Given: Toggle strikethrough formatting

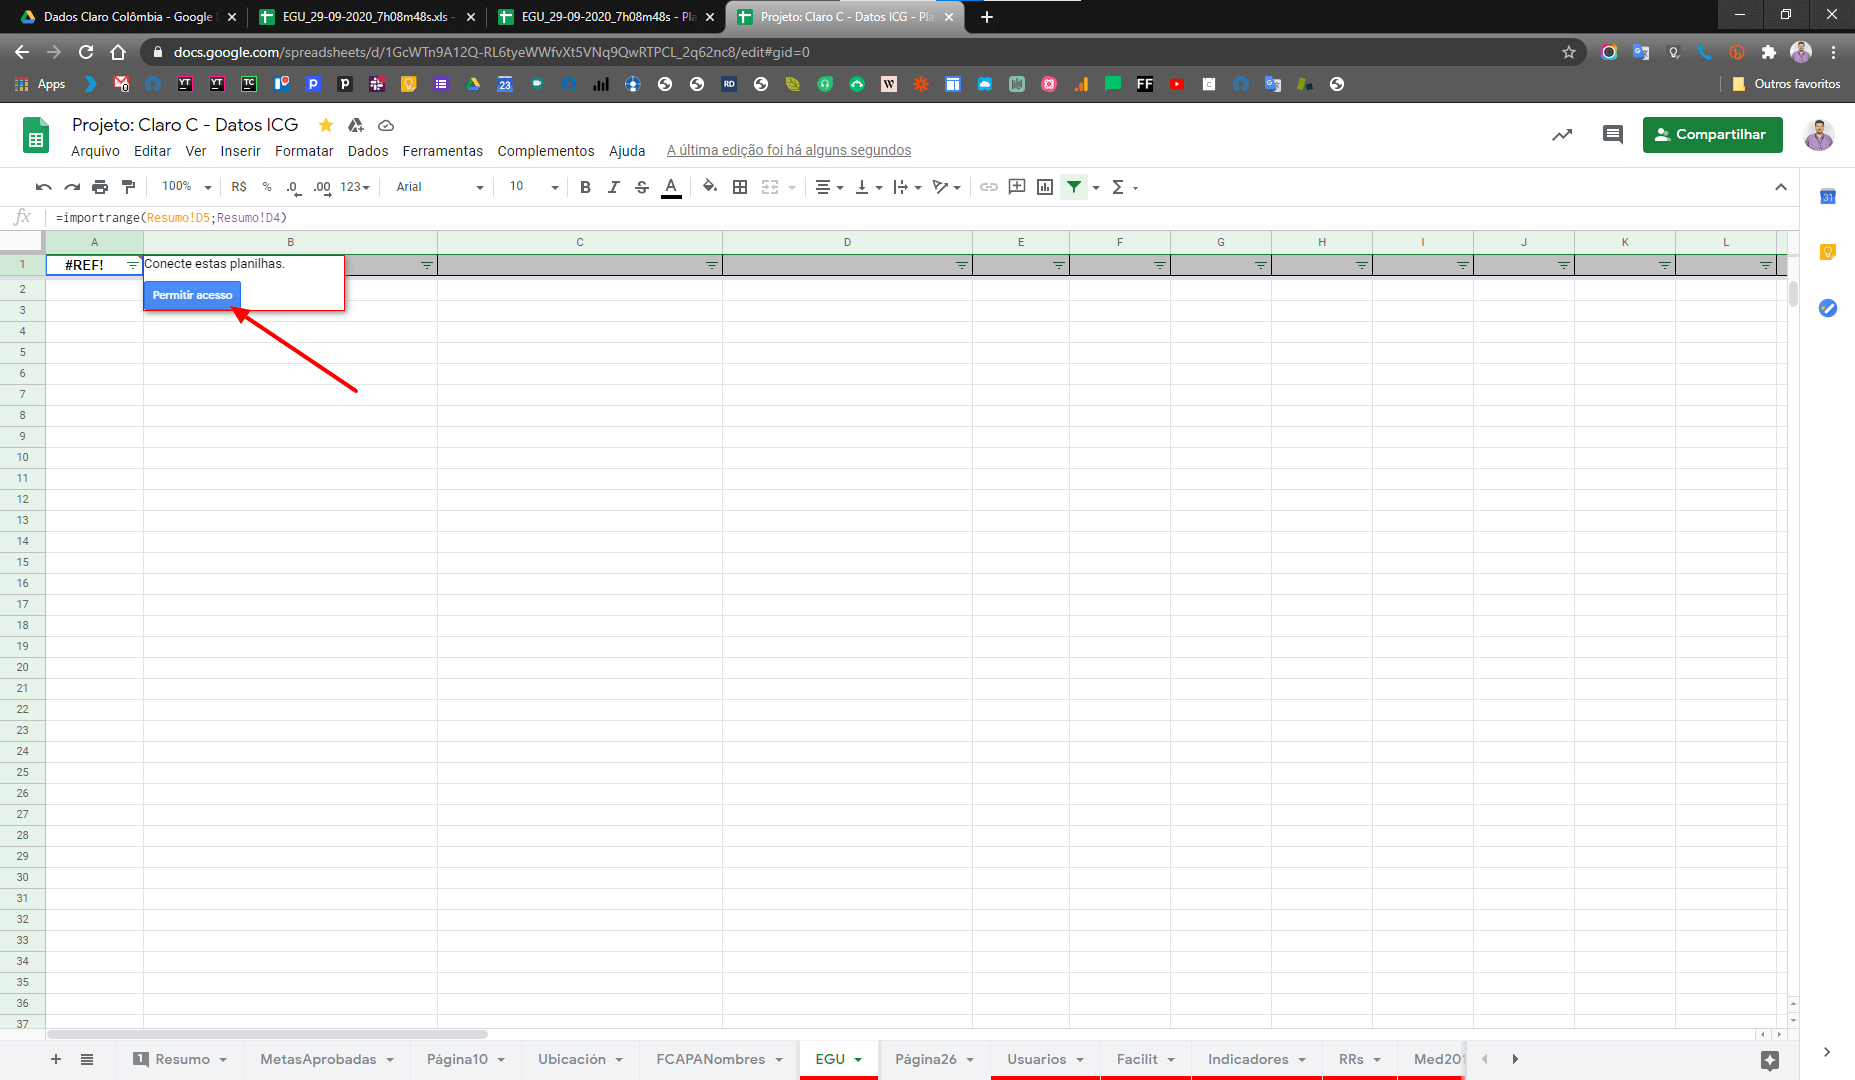Looking at the screenshot, I should (642, 187).
